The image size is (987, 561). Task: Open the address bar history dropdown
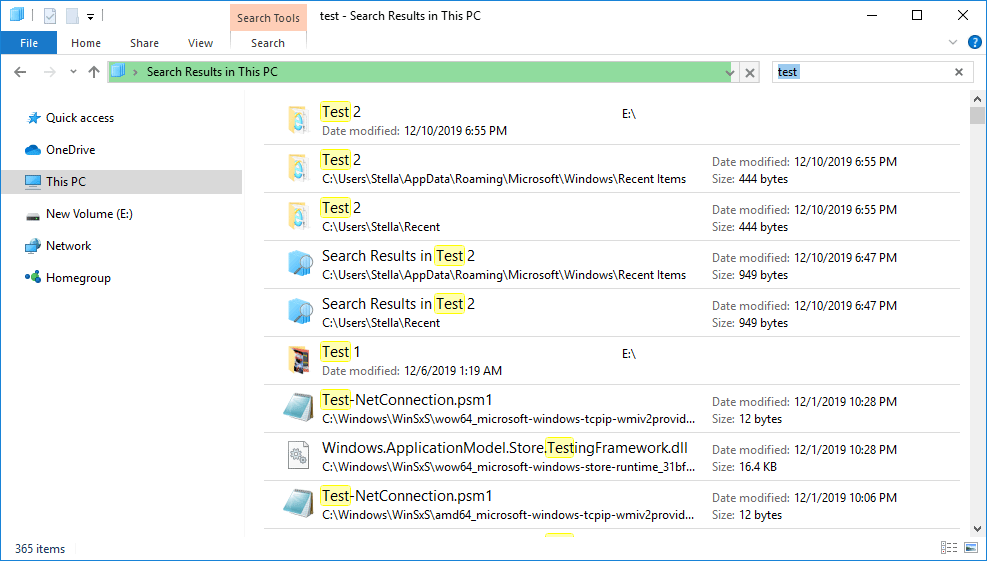[x=730, y=72]
